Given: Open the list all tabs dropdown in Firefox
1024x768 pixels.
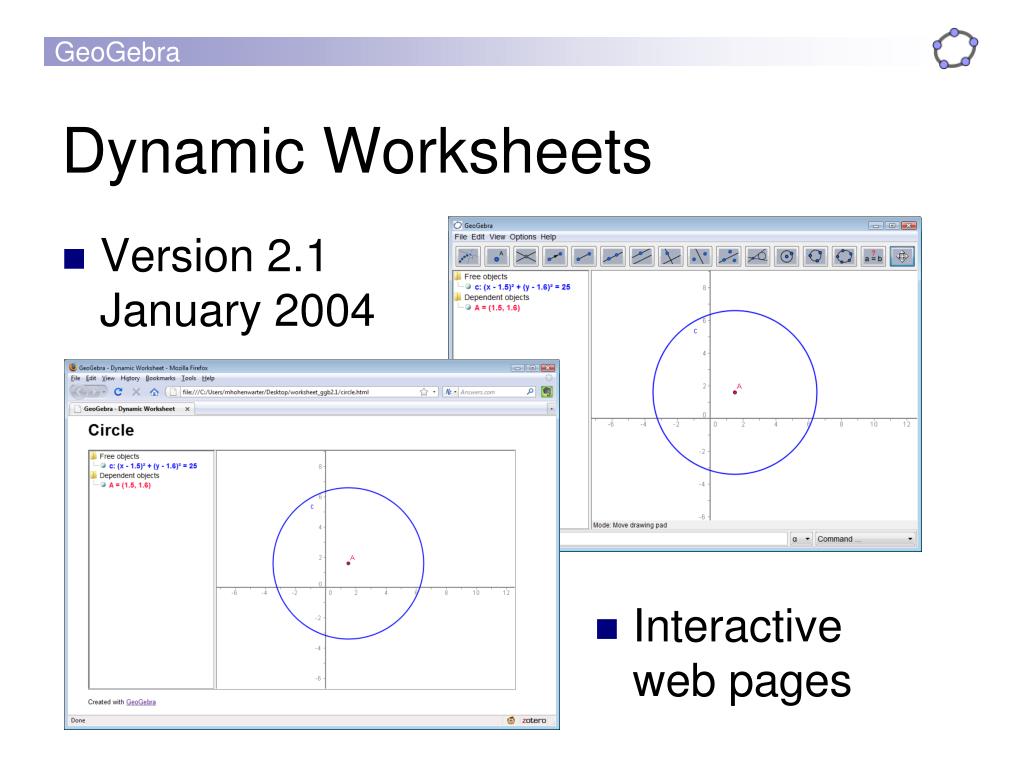Looking at the screenshot, I should tap(551, 409).
